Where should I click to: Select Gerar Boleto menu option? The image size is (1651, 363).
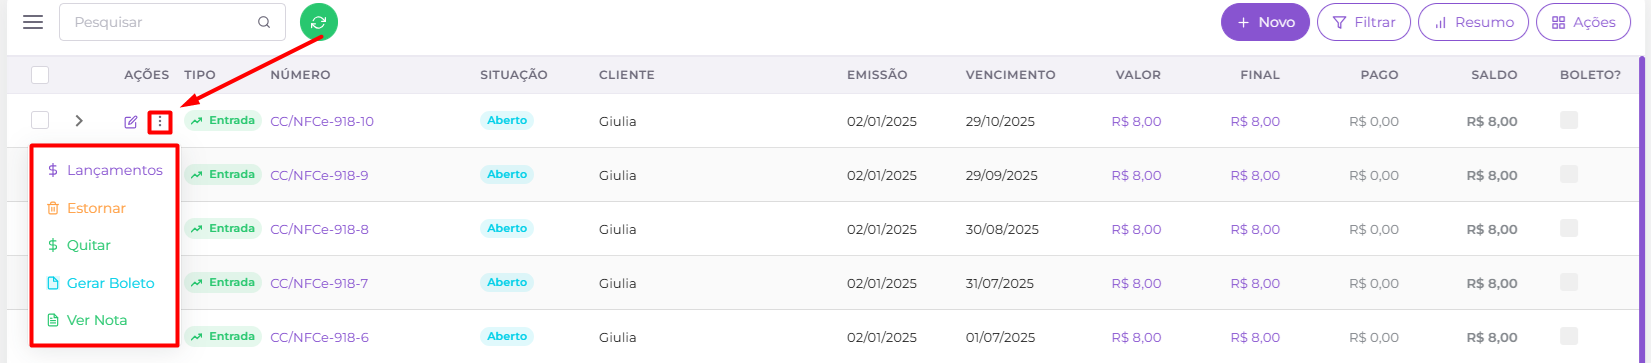click(101, 283)
